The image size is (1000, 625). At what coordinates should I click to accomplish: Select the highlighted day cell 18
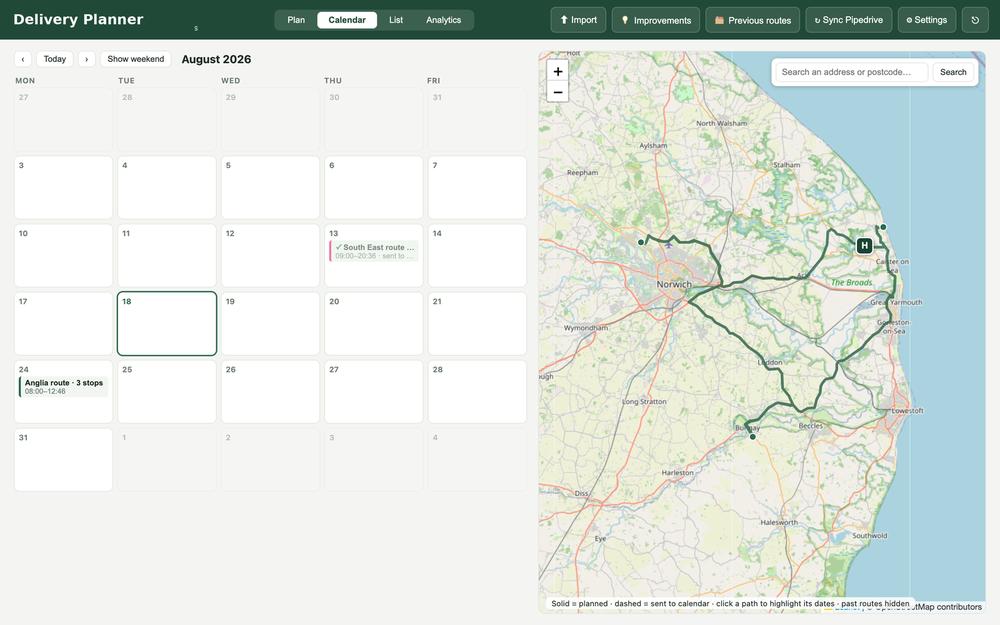point(167,323)
